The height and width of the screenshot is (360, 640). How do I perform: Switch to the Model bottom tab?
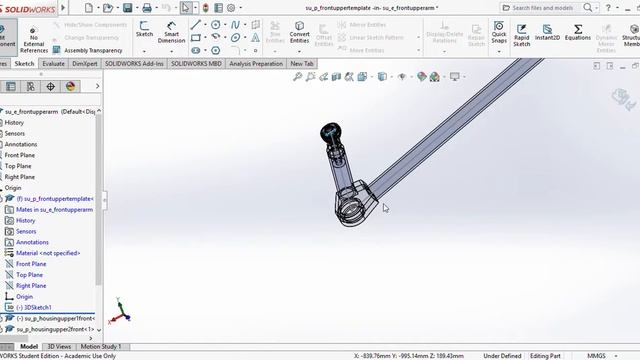click(29, 347)
